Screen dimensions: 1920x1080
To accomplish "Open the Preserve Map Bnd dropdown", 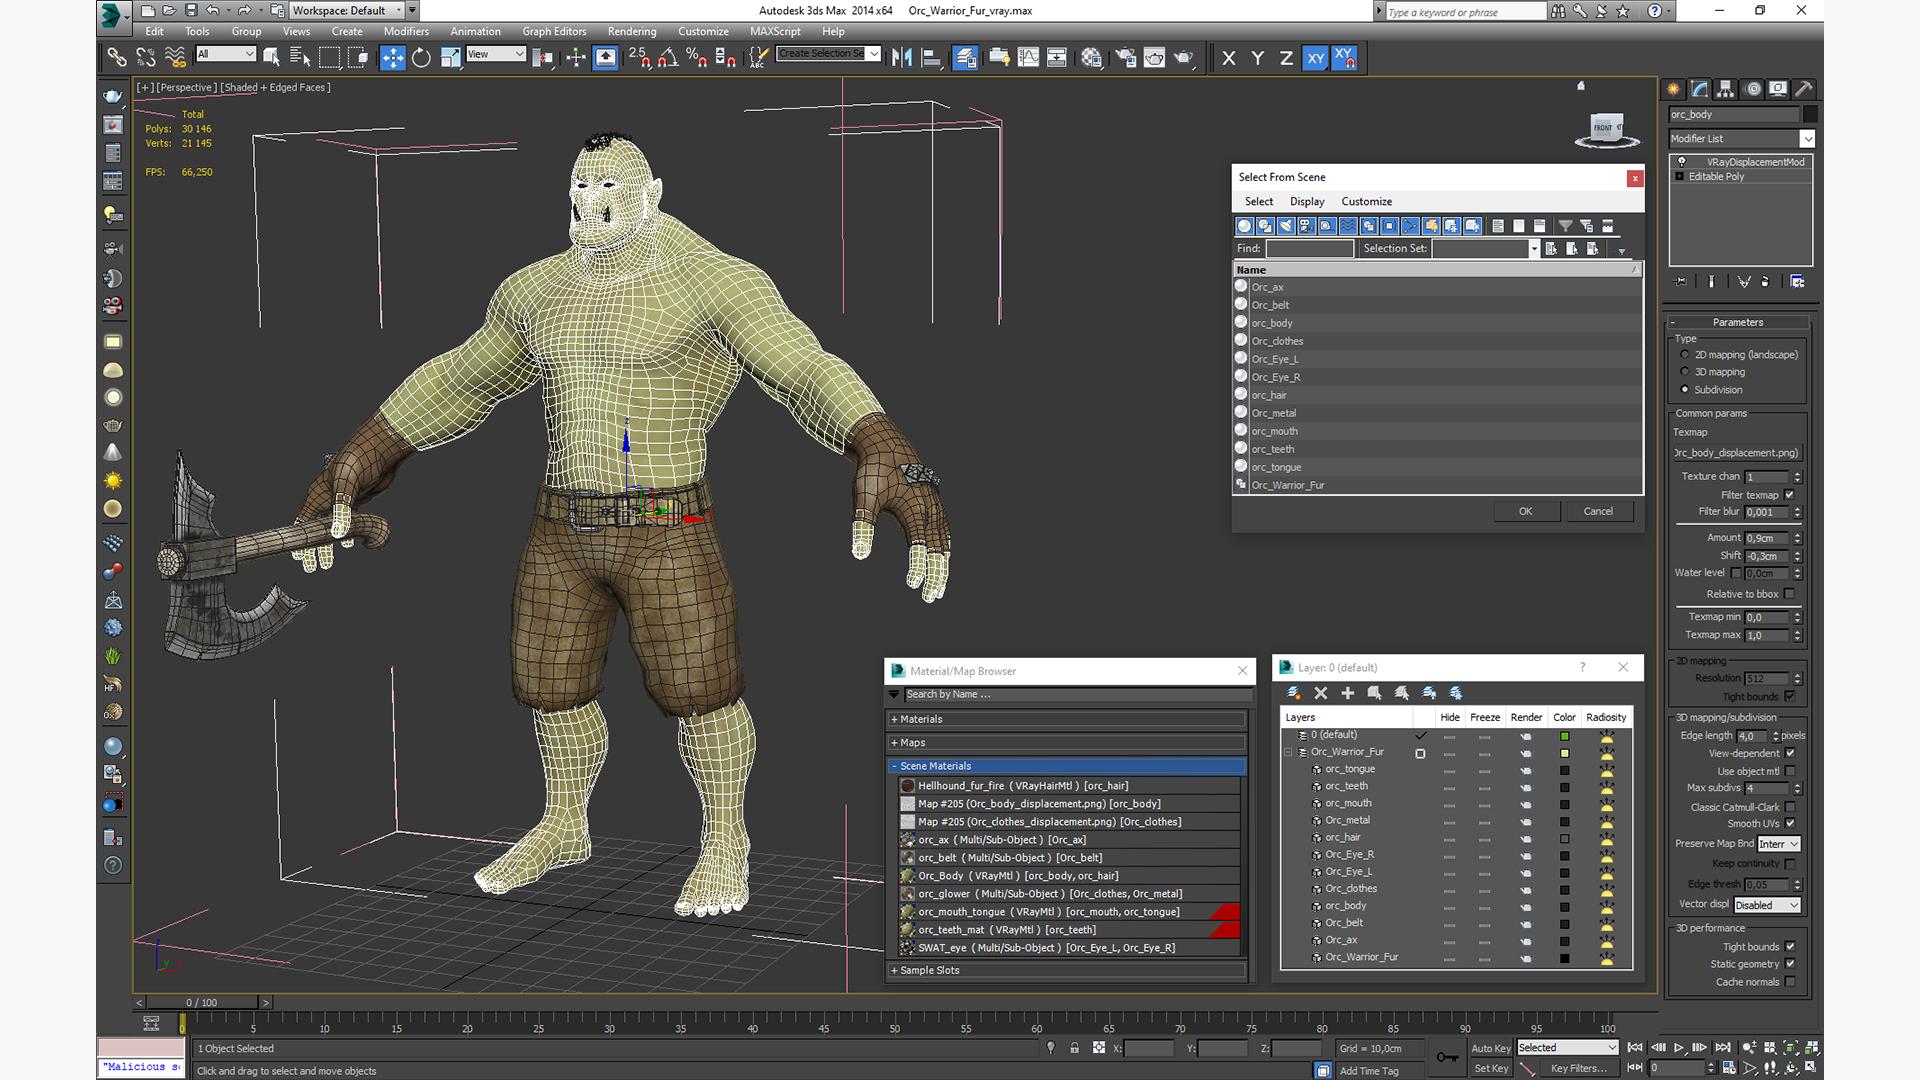I will coord(1779,844).
